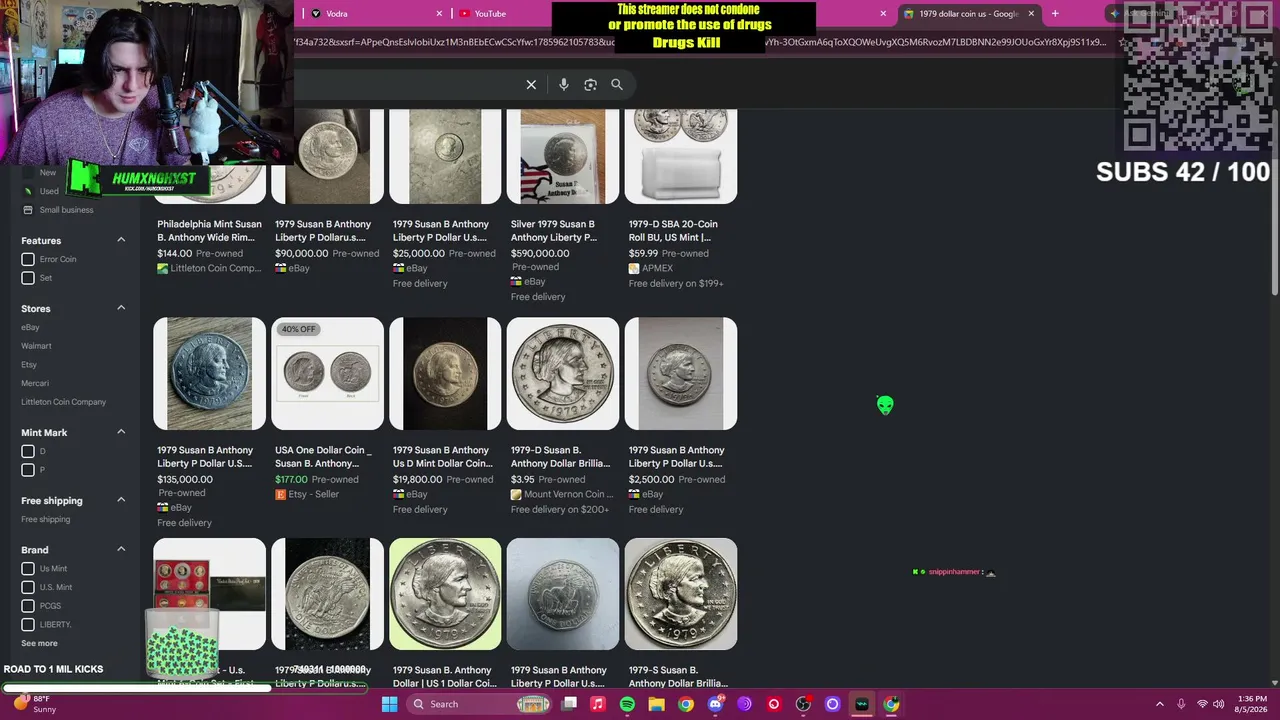Open a new browser tab
Viewport: 1280px width, 720px height.
point(1055,13)
